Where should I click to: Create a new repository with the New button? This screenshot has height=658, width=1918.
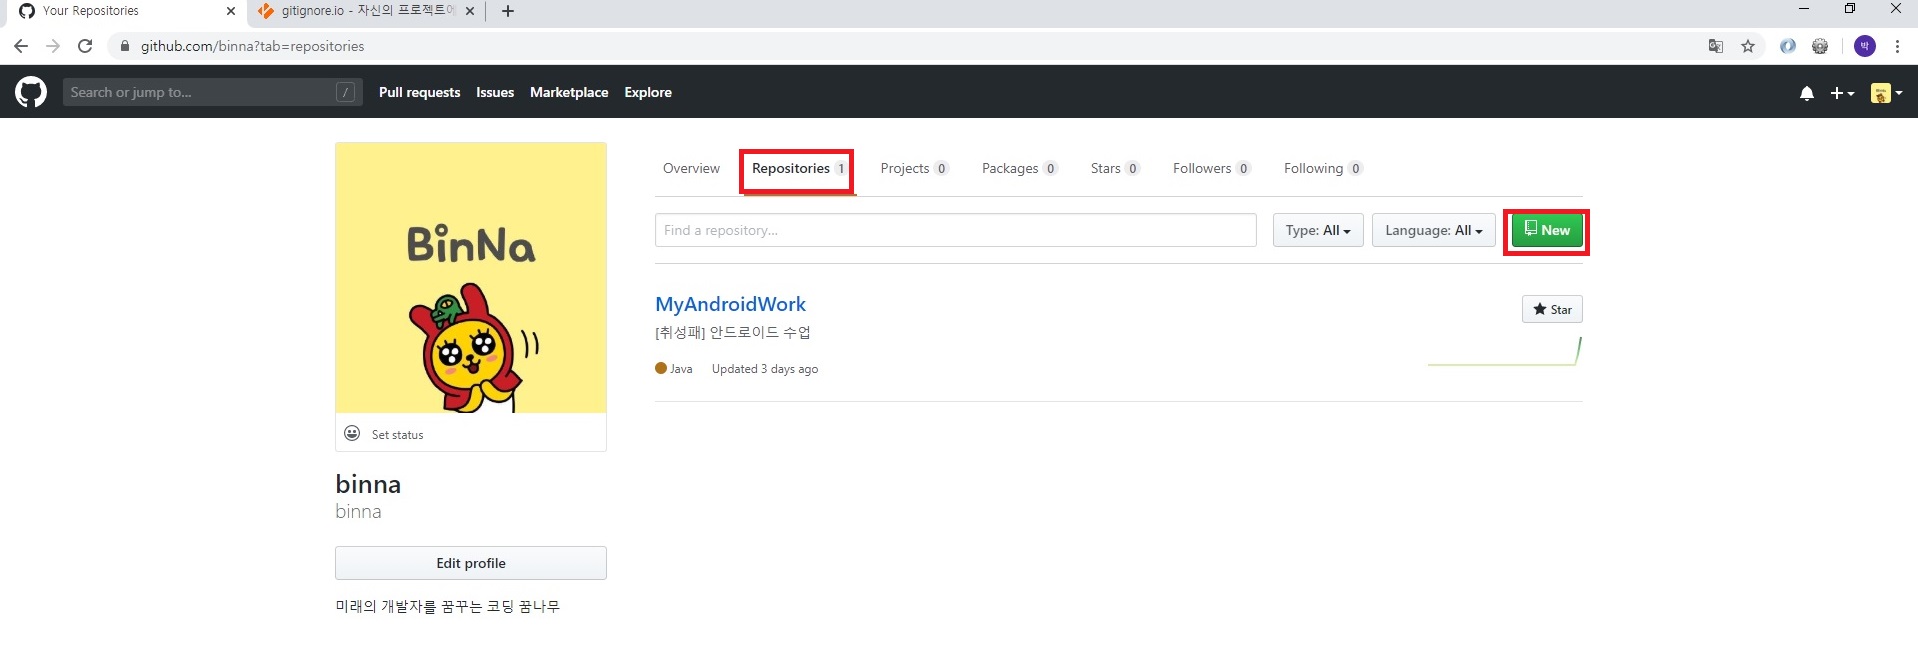1547,230
